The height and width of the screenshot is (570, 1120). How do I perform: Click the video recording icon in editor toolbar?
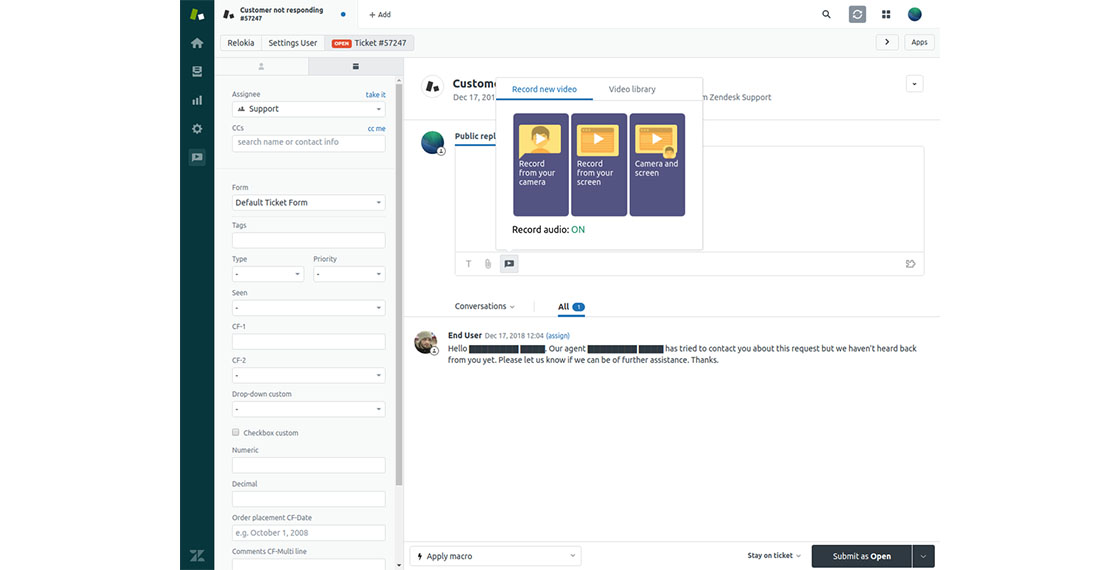[509, 264]
